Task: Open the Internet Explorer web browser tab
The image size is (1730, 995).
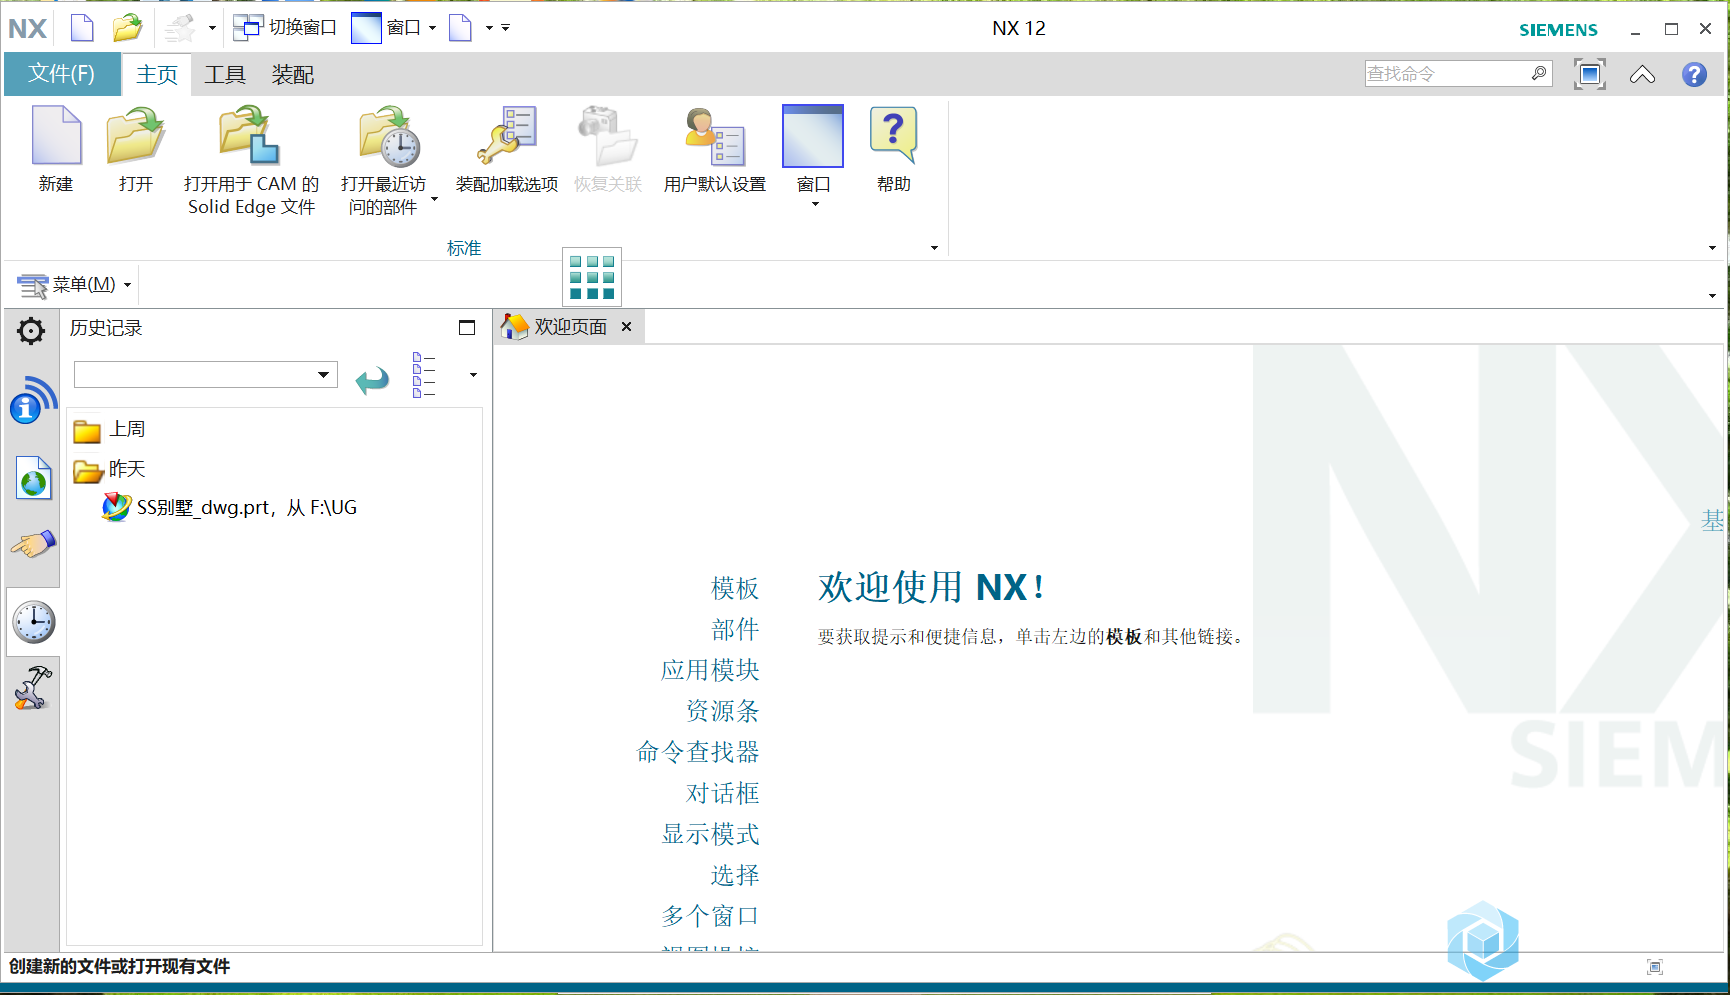Action: (34, 478)
